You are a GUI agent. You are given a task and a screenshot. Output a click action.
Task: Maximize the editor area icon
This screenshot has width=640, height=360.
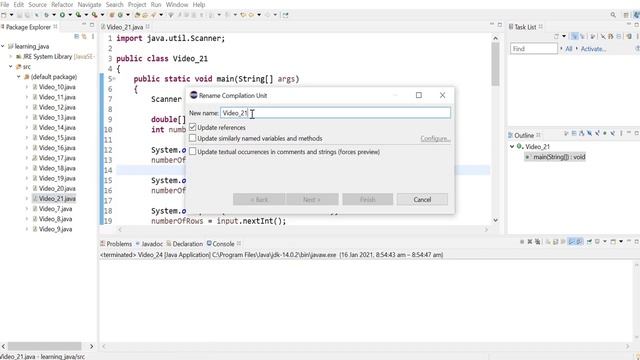(x=500, y=24)
